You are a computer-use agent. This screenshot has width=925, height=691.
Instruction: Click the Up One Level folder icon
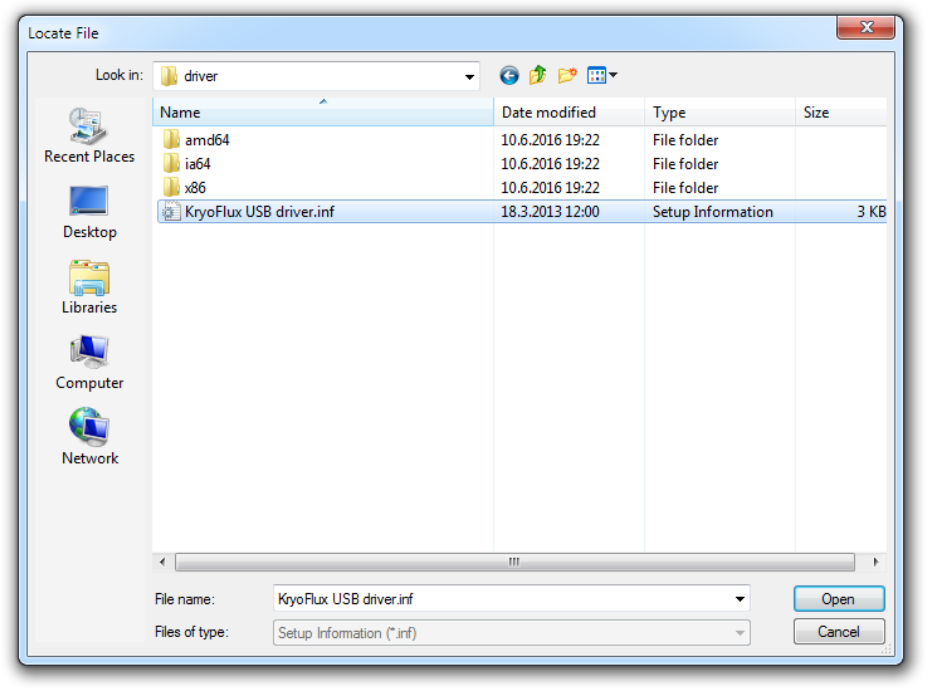pyautogui.click(x=537, y=76)
